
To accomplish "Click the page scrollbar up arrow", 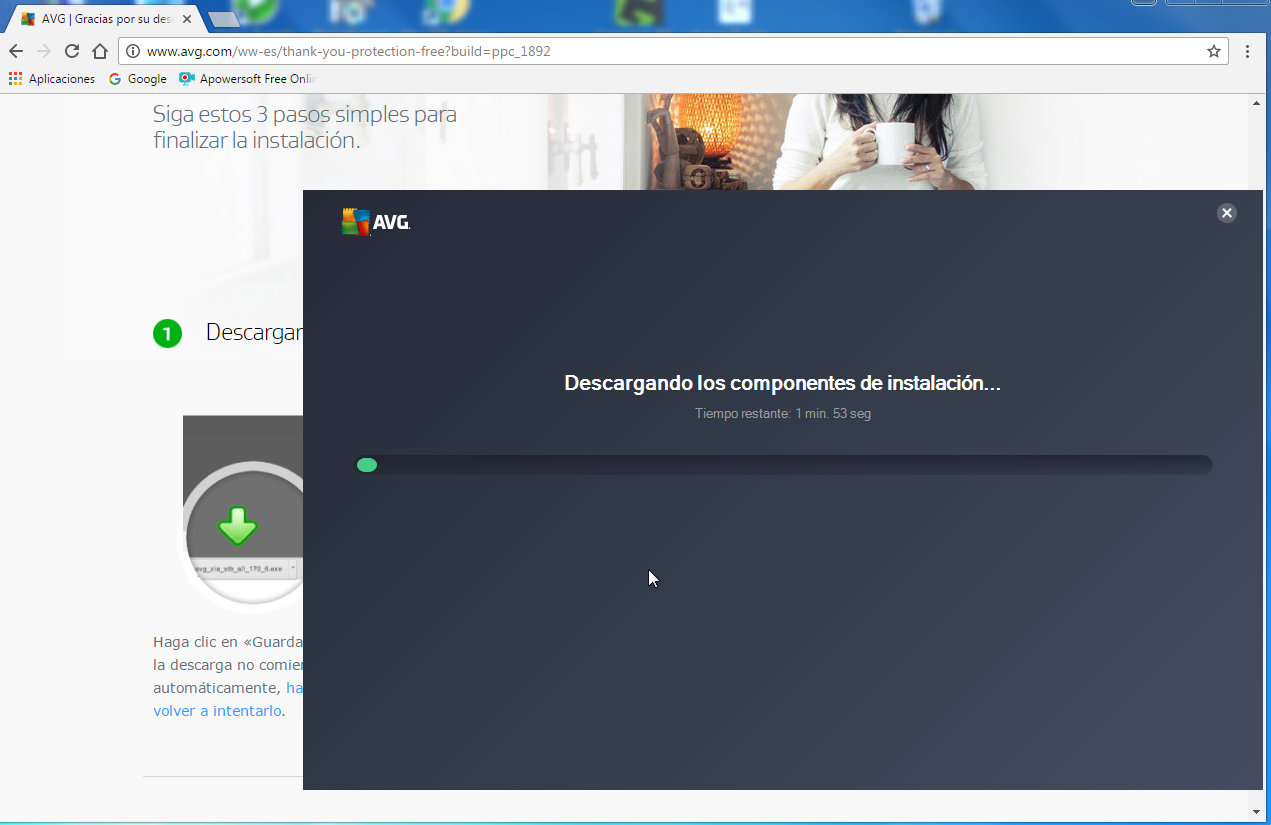I will [1257, 103].
